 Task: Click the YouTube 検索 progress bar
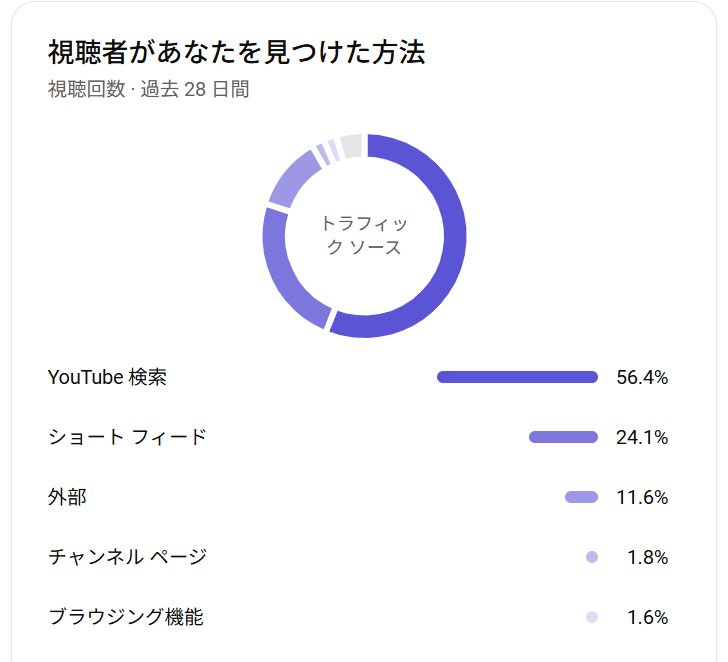coord(517,377)
